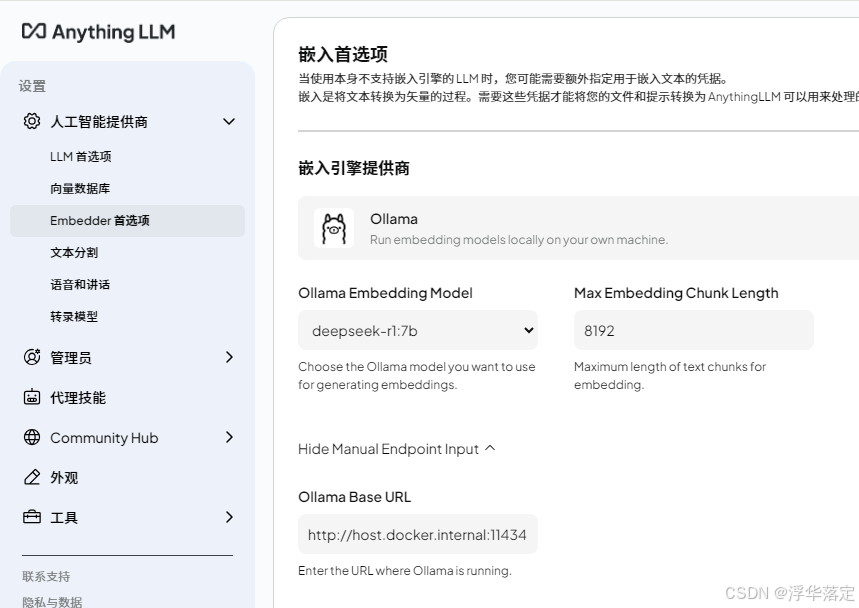The width and height of the screenshot is (859, 608).
Task: Click the admin user icon beside 管理员
Action: pyautogui.click(x=32, y=357)
